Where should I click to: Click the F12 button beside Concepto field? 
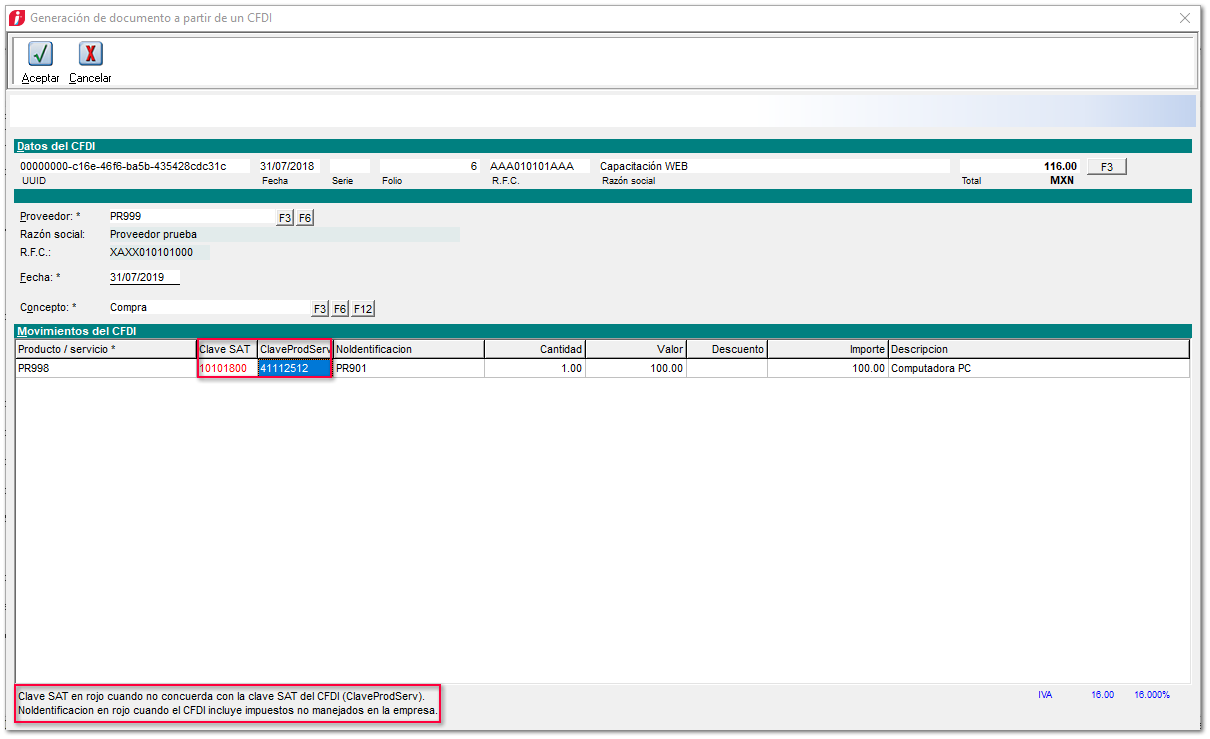pyautogui.click(x=363, y=309)
